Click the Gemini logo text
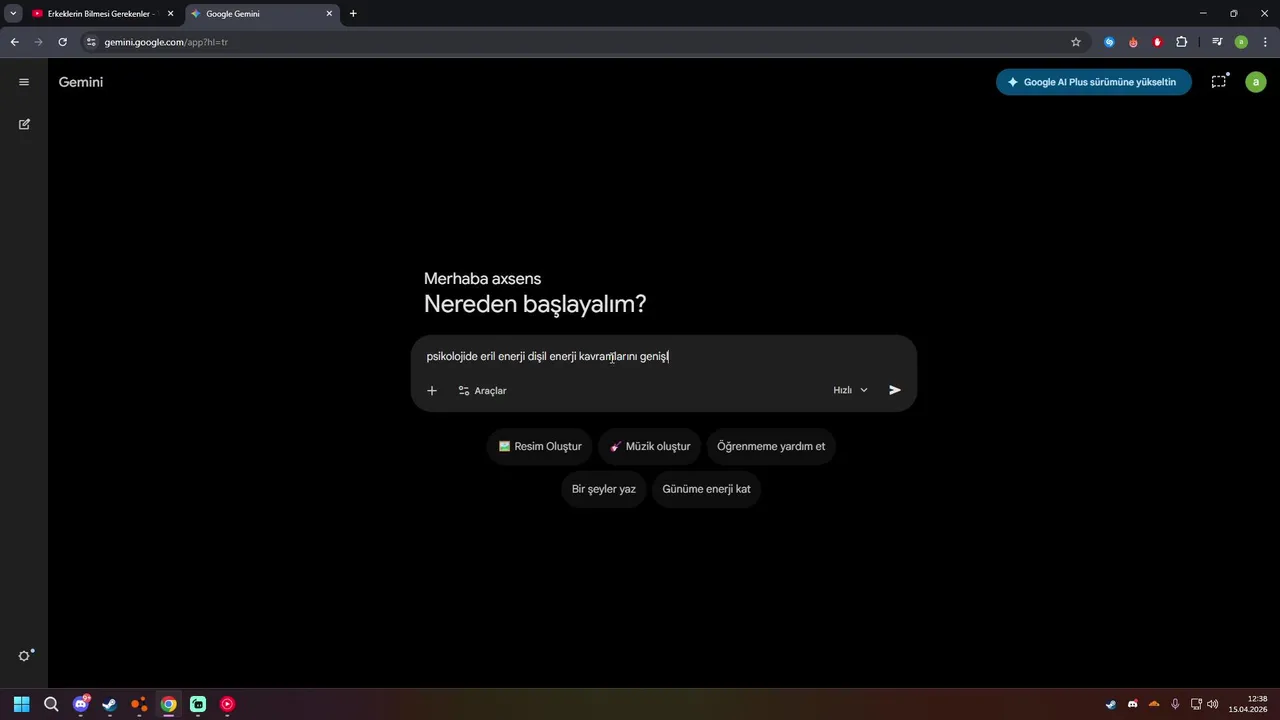 coord(81,82)
